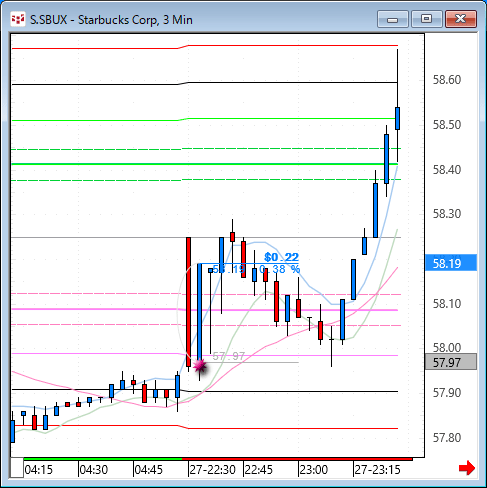The height and width of the screenshot is (488, 487).
Task: Click the 57.90 price axis value
Action: (447, 393)
